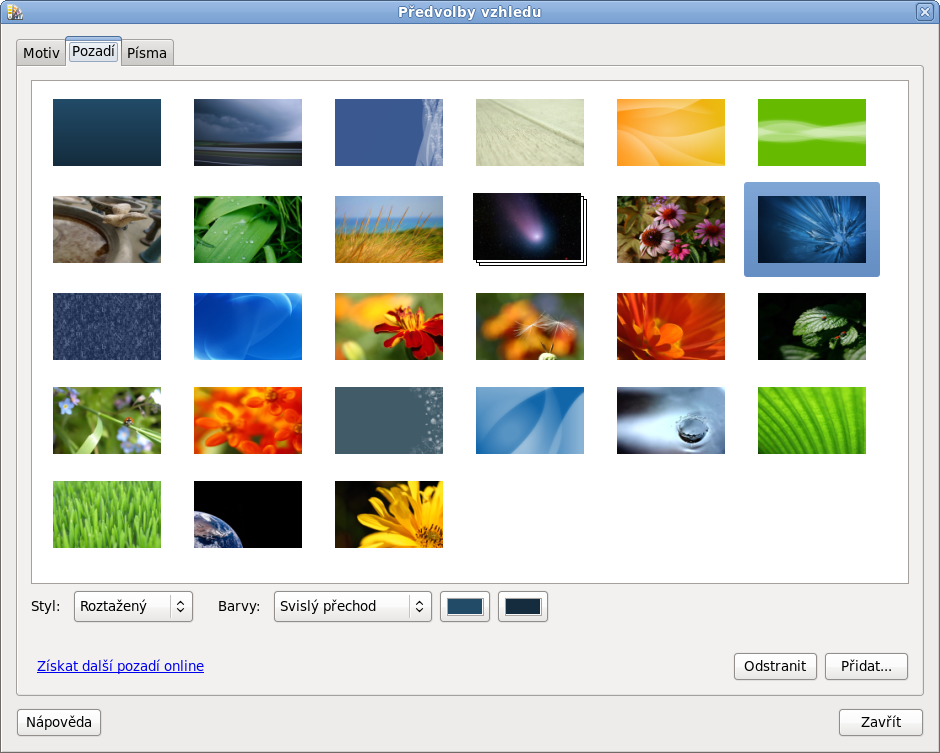940x753 pixels.
Task: Select the blue wallpaper with white swirl
Action: [x=388, y=132]
